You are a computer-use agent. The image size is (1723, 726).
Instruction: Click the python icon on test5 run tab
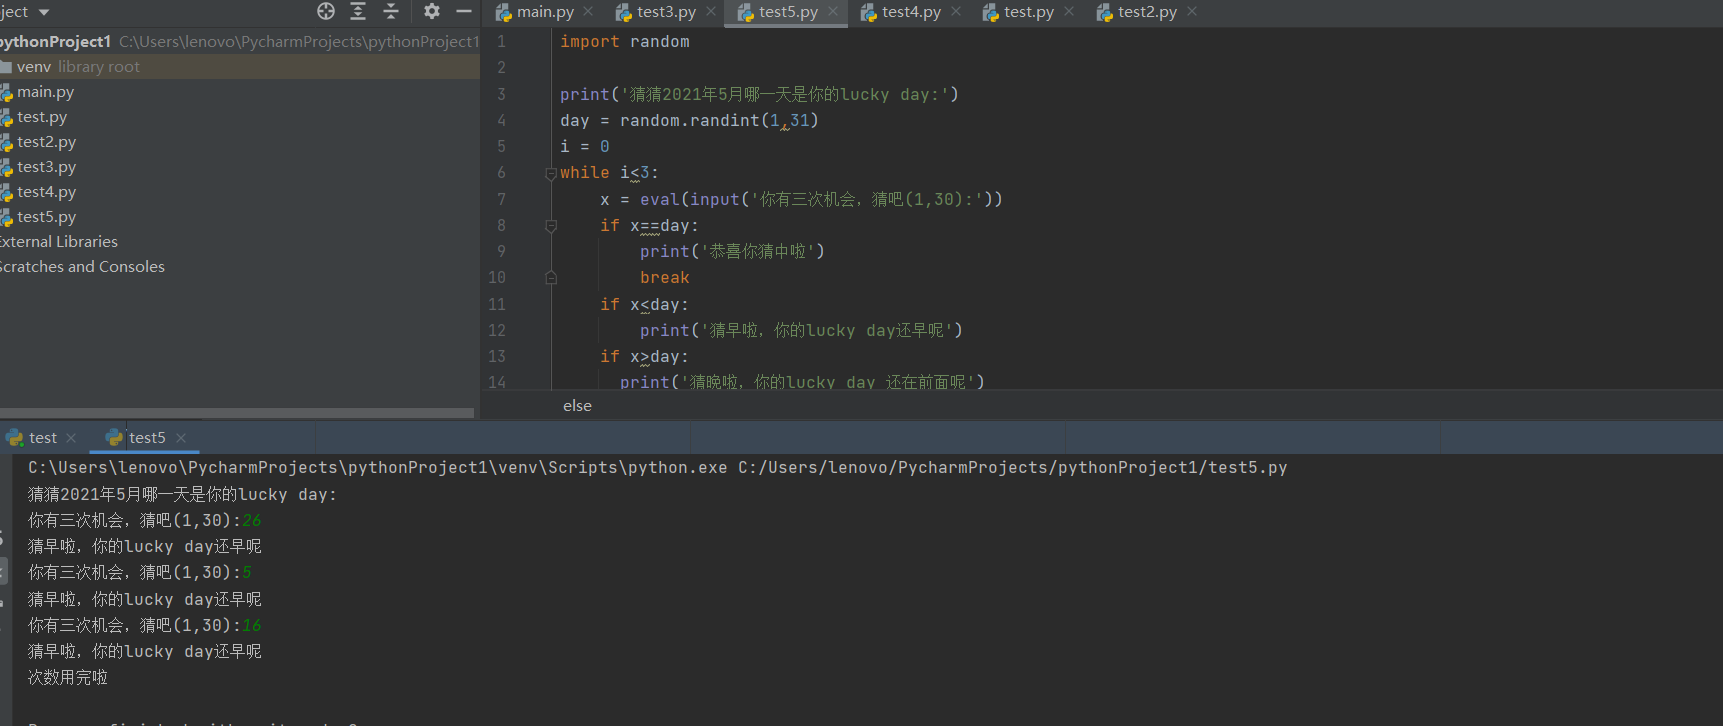coord(114,437)
